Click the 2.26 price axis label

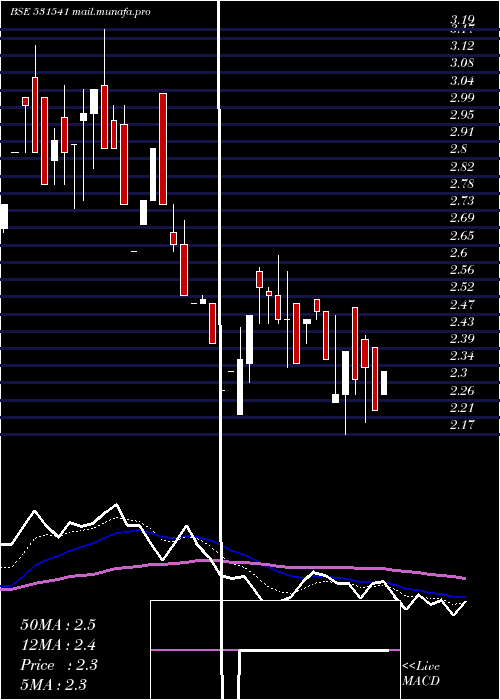click(462, 391)
